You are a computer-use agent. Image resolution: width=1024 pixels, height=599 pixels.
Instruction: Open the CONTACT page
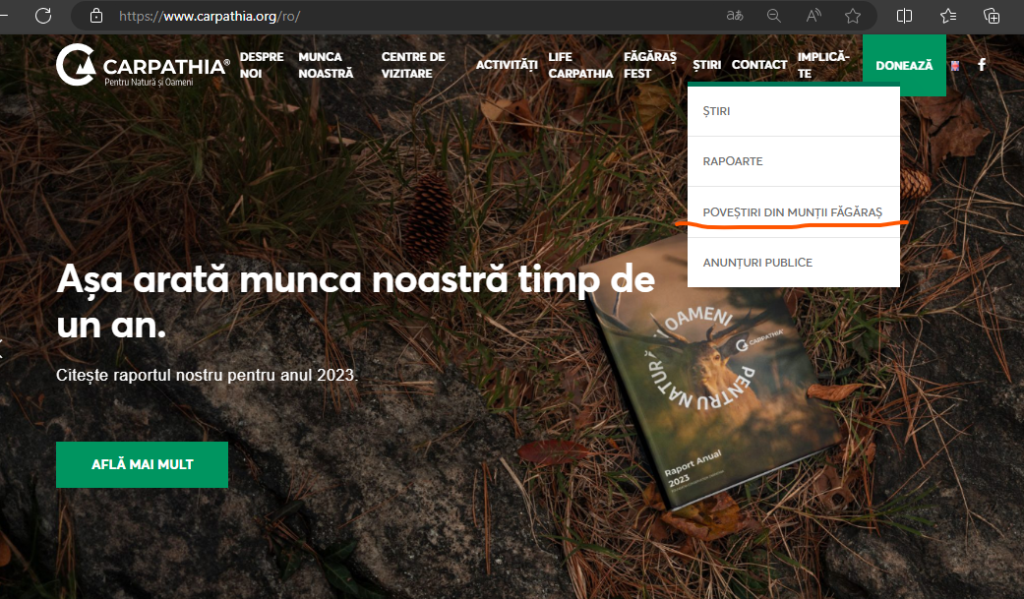(759, 65)
